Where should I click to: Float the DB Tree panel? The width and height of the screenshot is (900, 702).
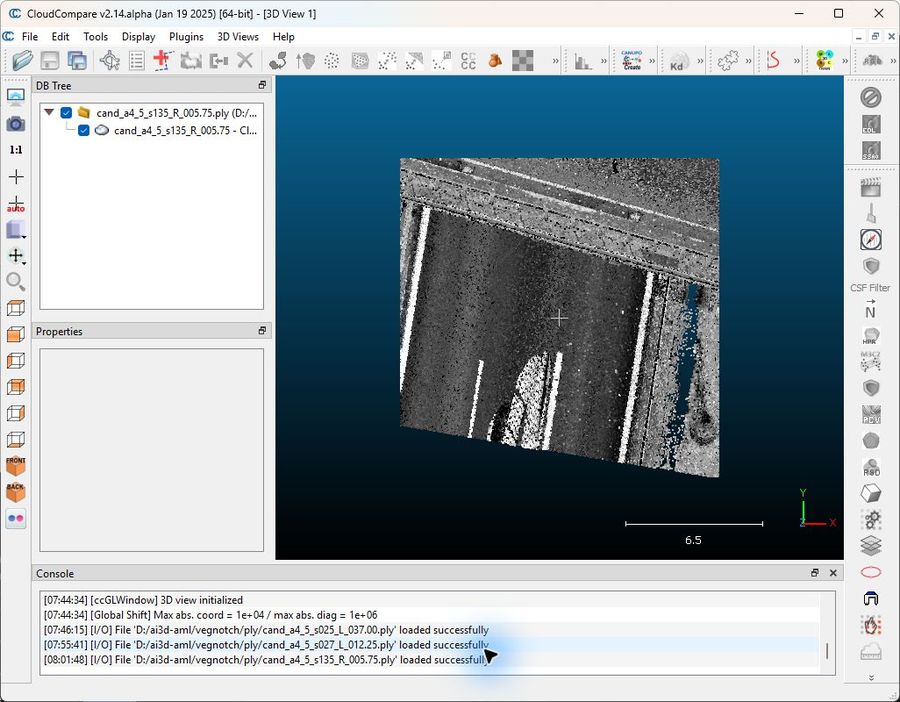[x=262, y=85]
